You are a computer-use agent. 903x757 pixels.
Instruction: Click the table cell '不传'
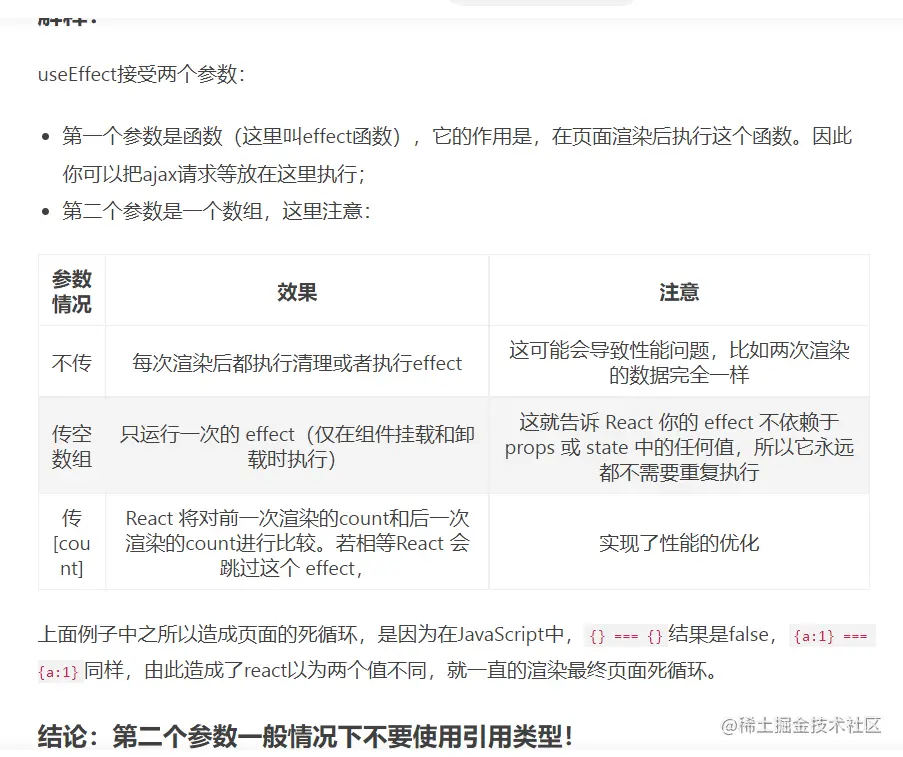pos(72,363)
